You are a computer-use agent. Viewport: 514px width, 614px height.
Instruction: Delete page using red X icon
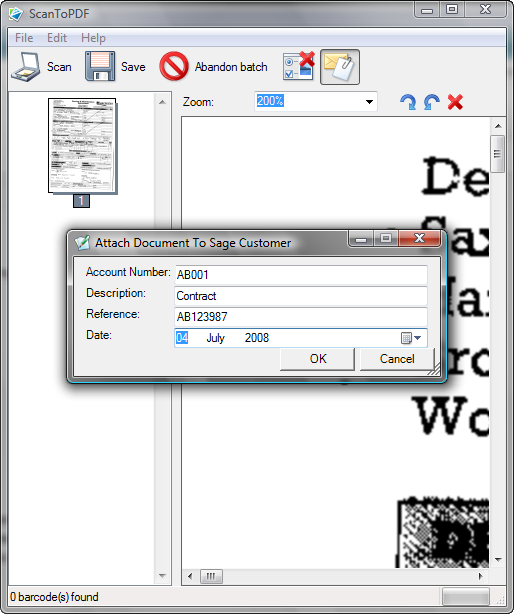455,102
